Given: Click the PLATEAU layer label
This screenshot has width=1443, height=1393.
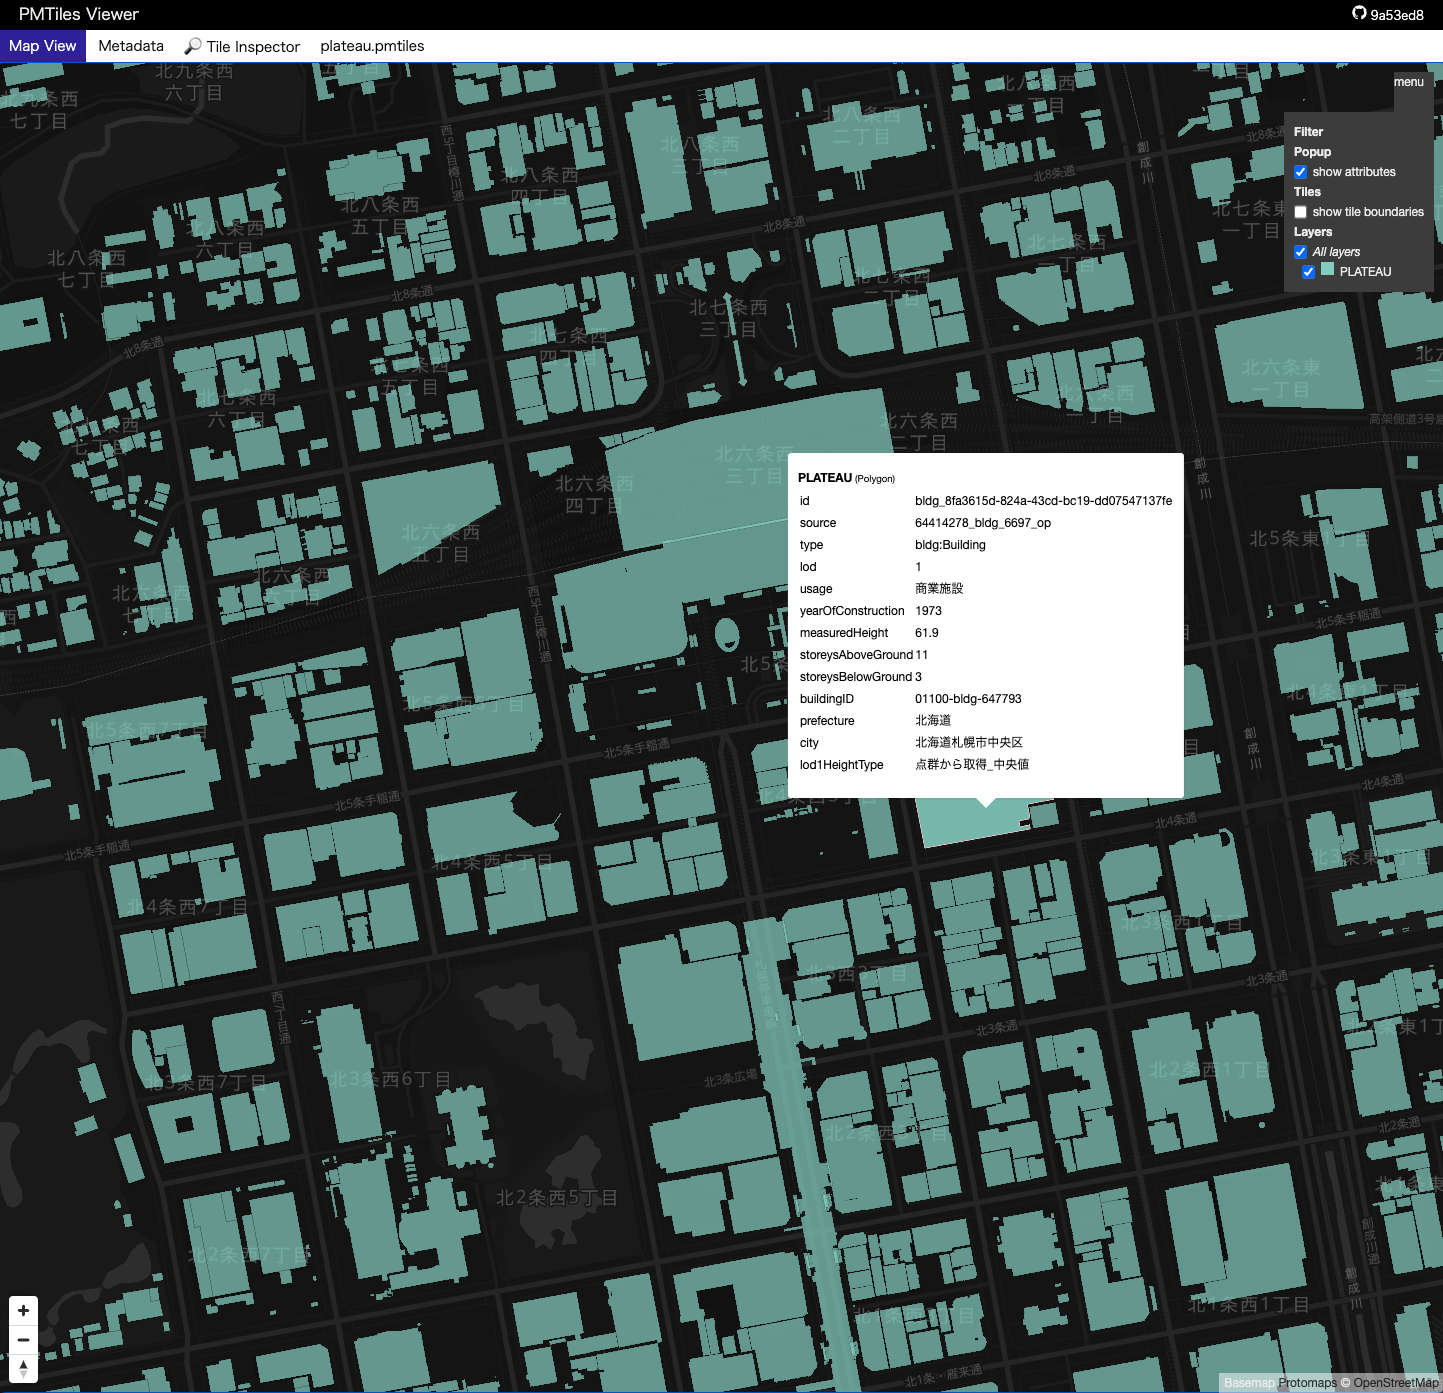Looking at the screenshot, I should pyautogui.click(x=1365, y=272).
